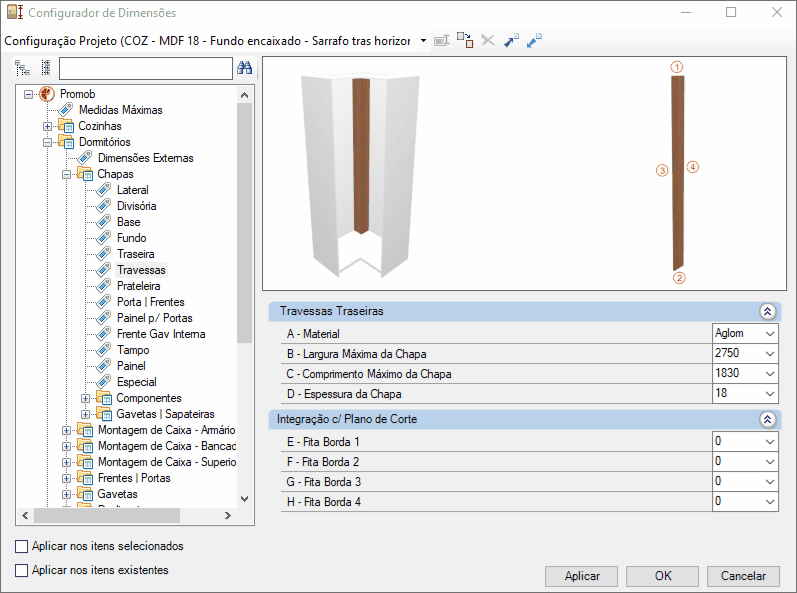Click the tree search text field
797x593 pixels.
[x=146, y=68]
